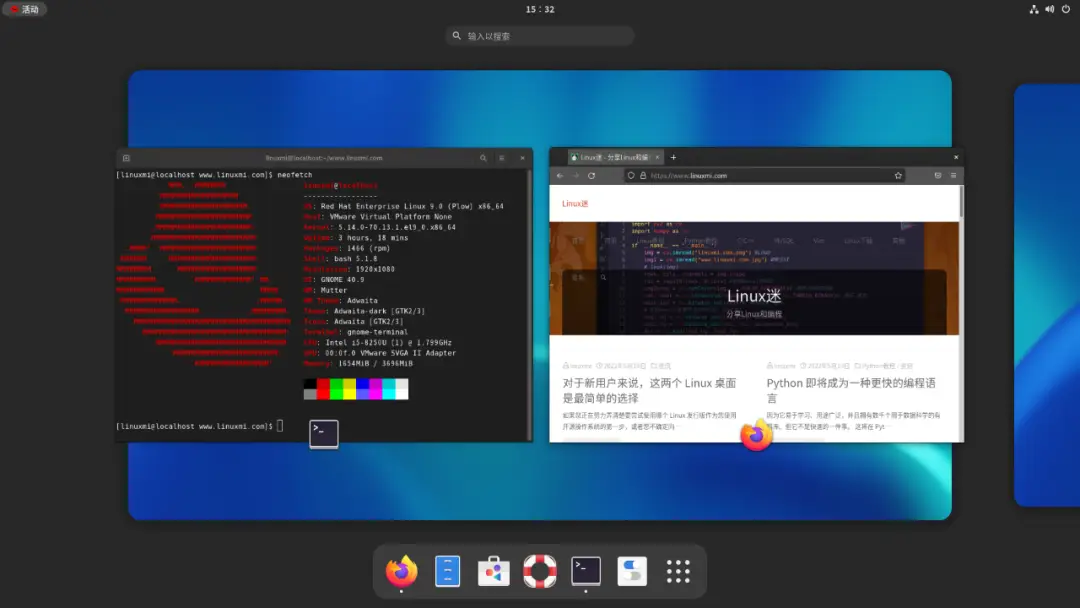Click the browser back arrow

(558, 174)
